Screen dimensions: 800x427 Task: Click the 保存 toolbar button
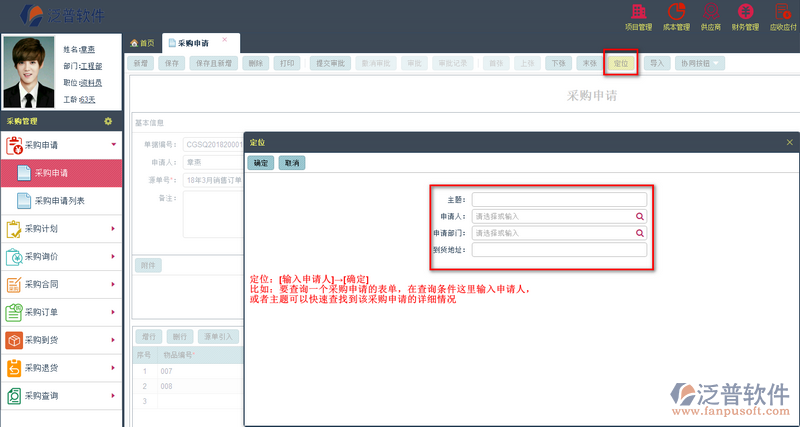point(171,63)
